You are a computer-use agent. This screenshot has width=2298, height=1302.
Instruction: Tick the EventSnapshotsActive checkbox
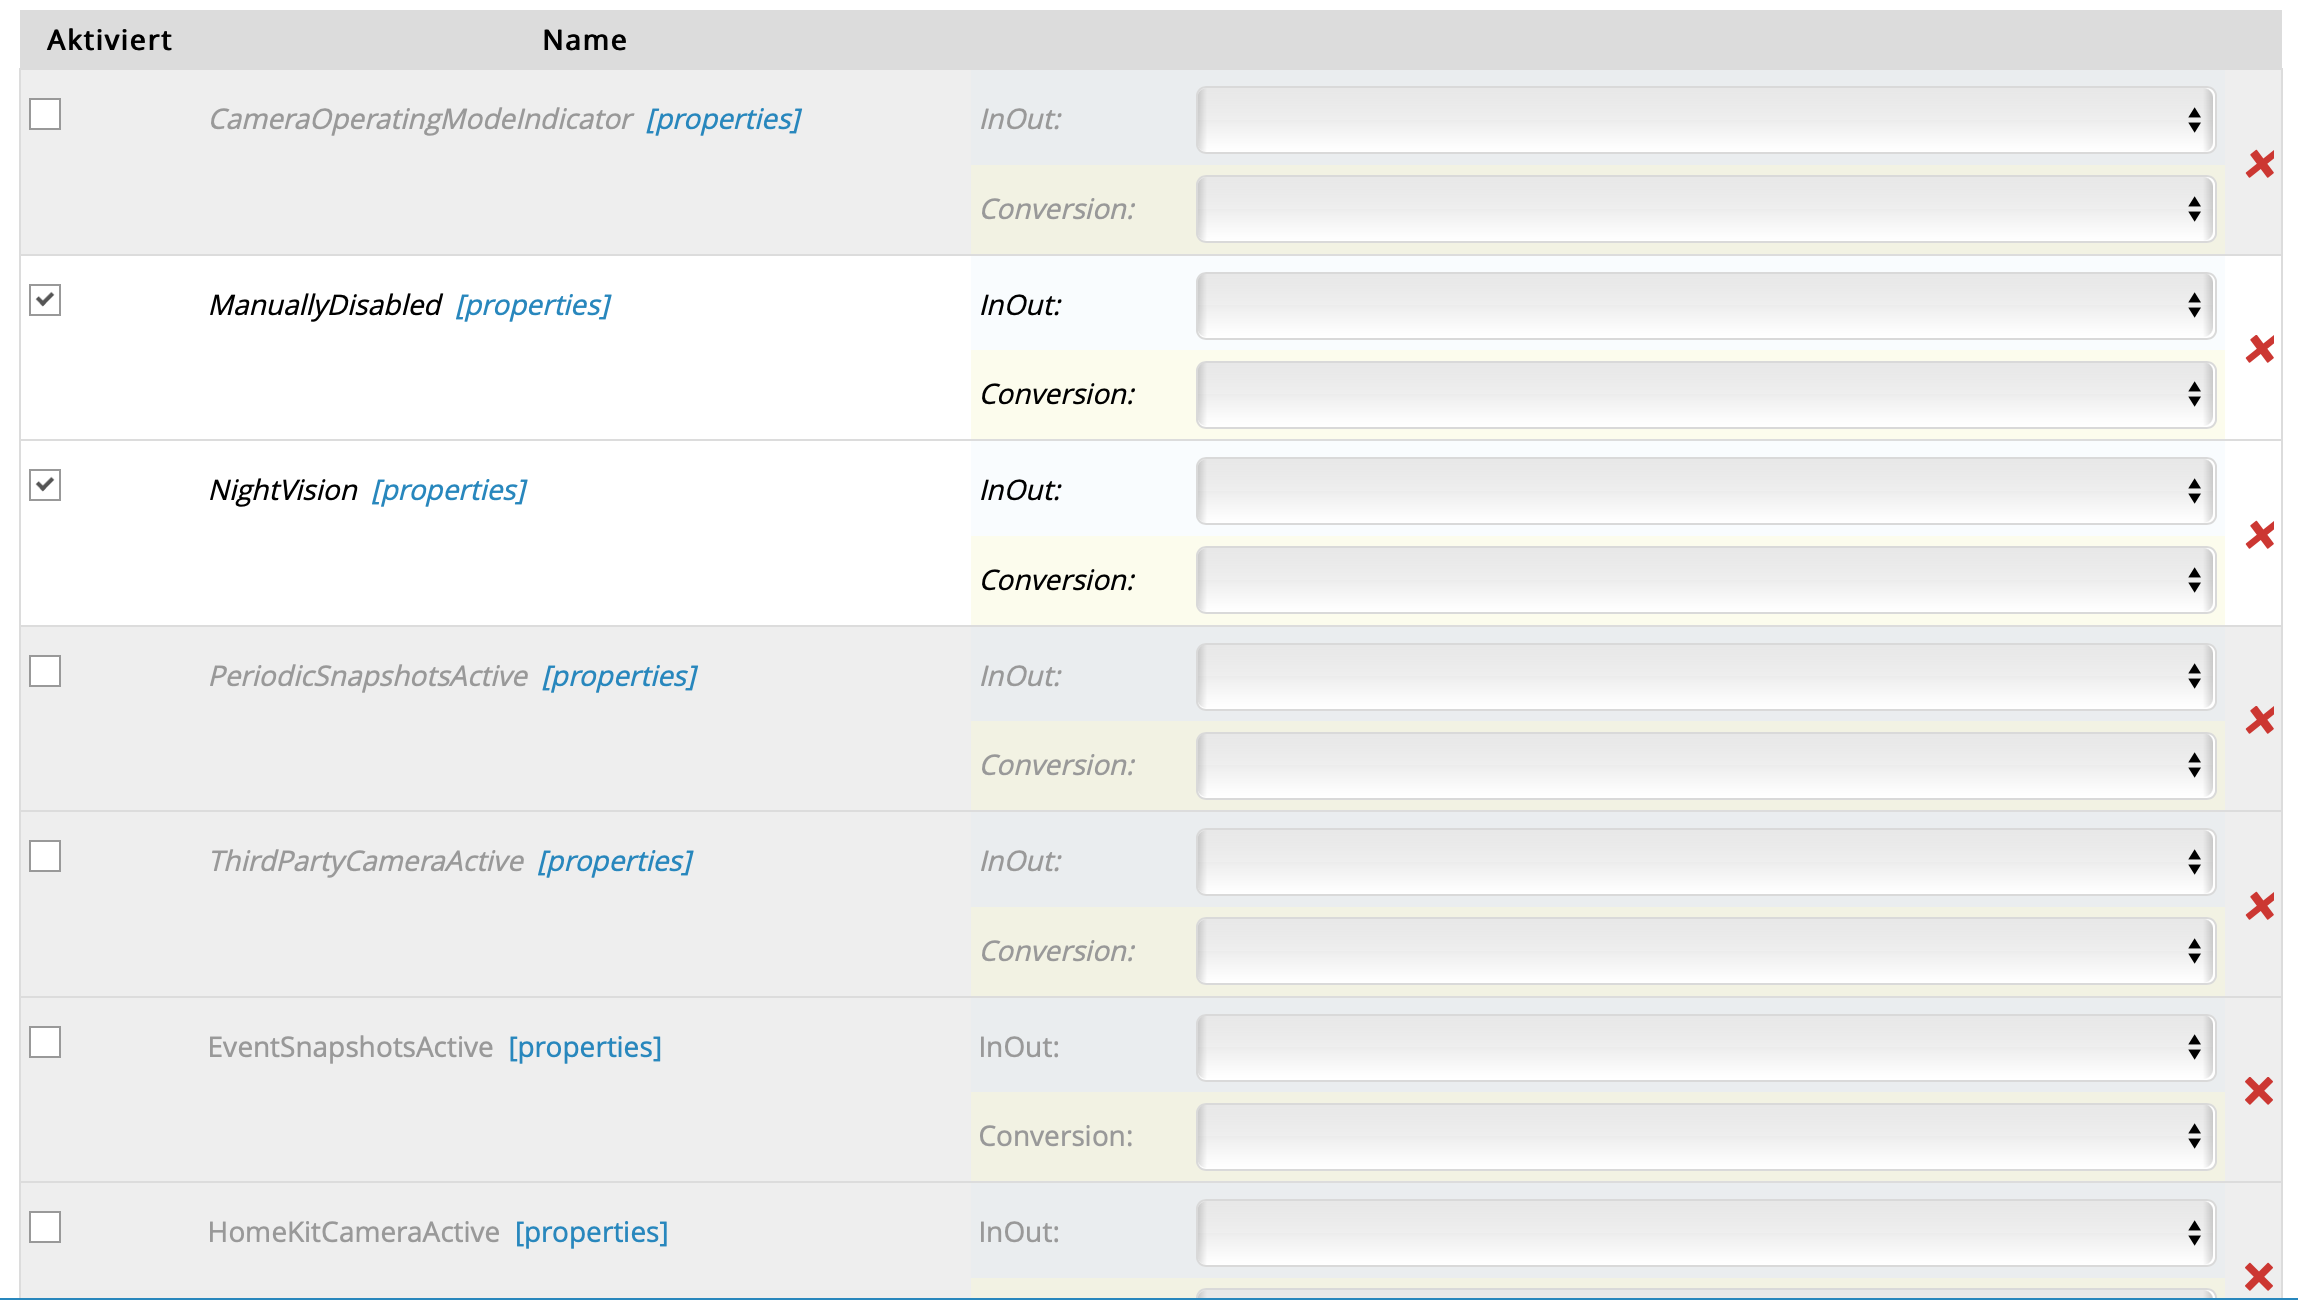45,1042
